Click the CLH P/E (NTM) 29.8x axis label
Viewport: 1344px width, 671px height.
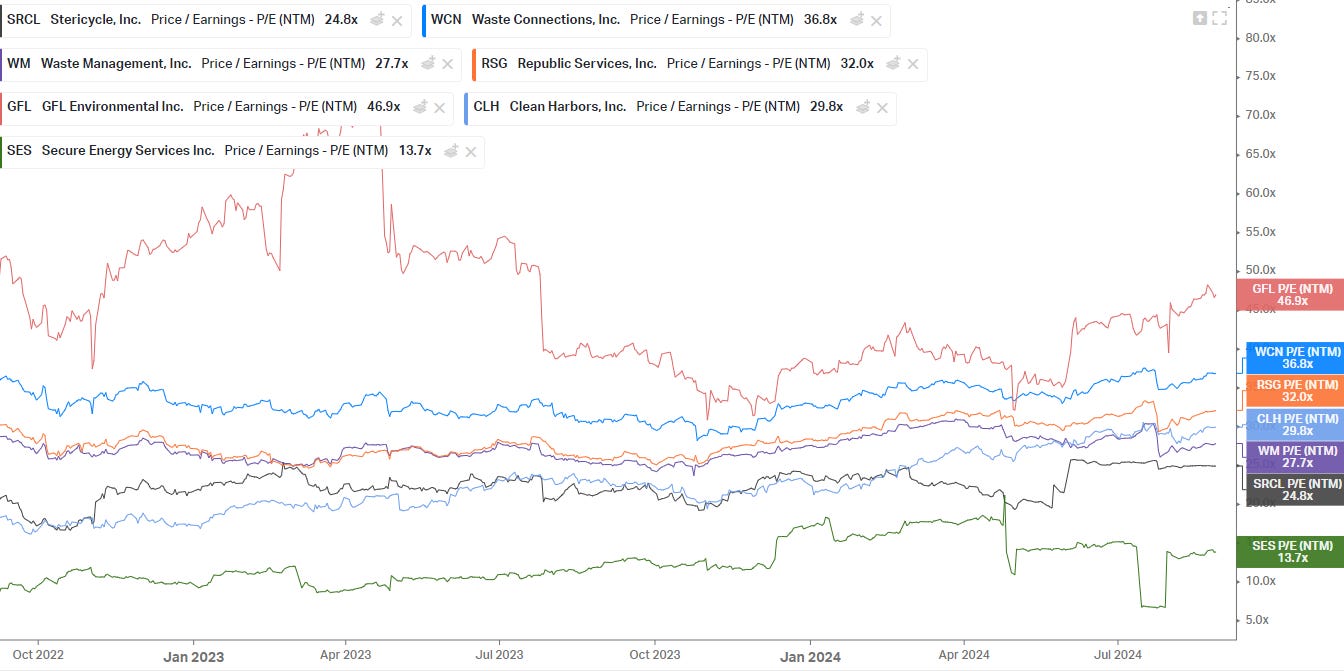point(1296,424)
